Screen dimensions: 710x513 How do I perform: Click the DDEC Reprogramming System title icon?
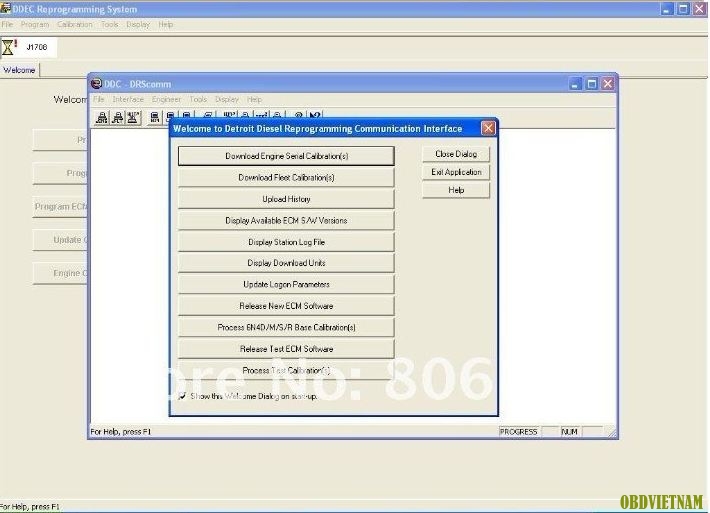[7, 9]
